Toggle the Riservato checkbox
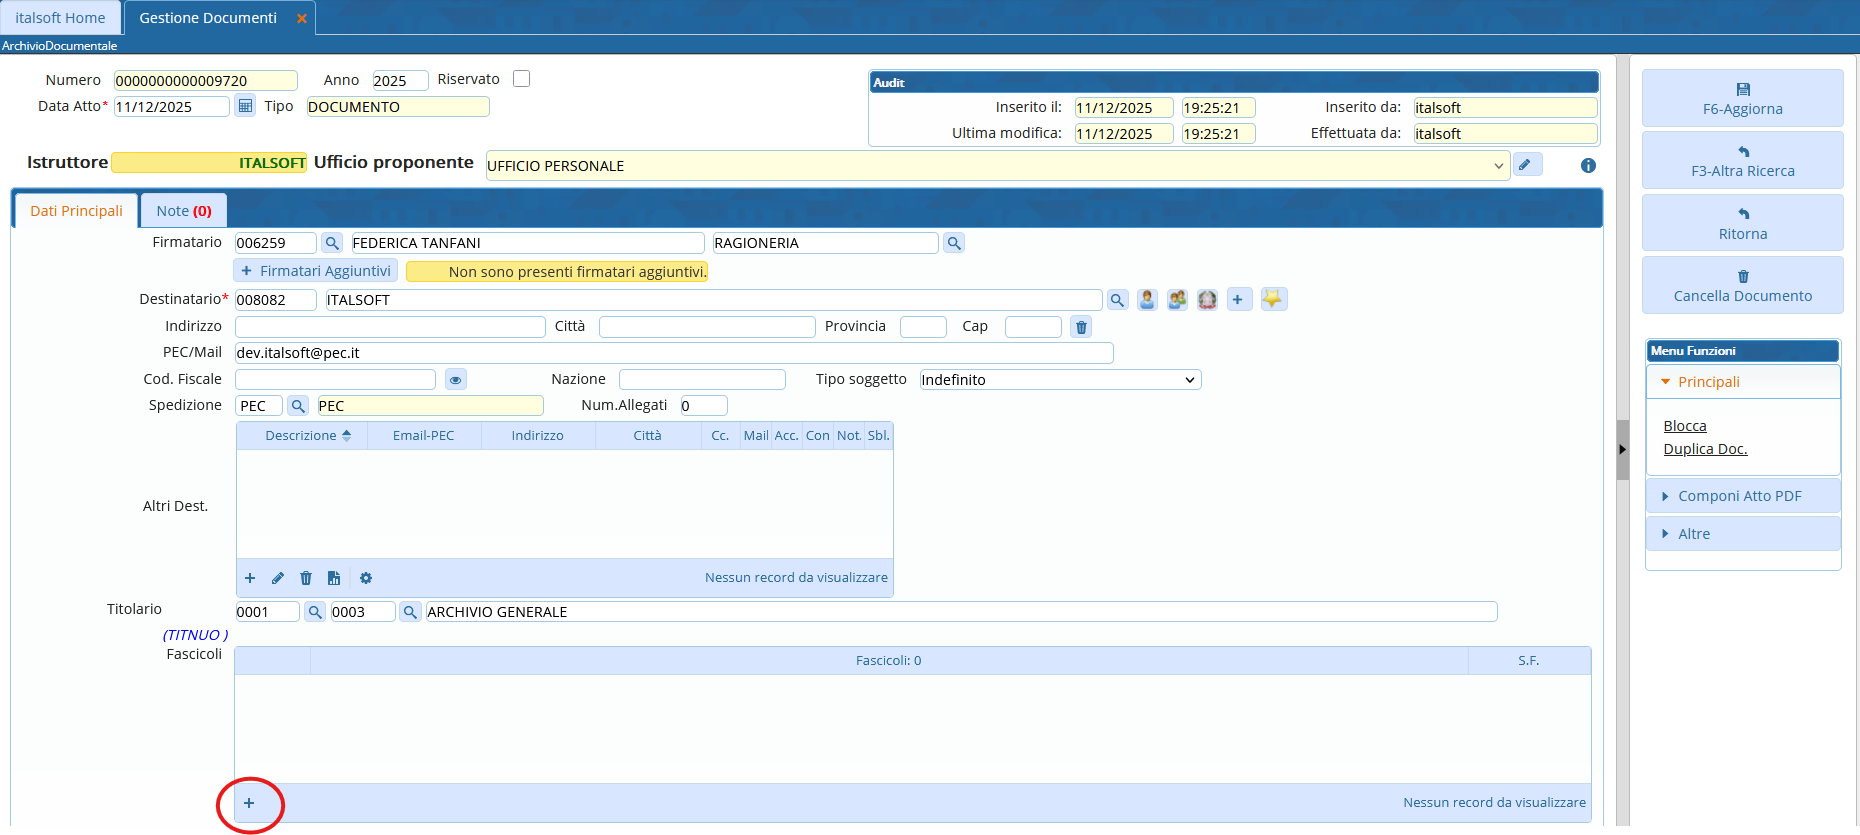 pyautogui.click(x=521, y=79)
